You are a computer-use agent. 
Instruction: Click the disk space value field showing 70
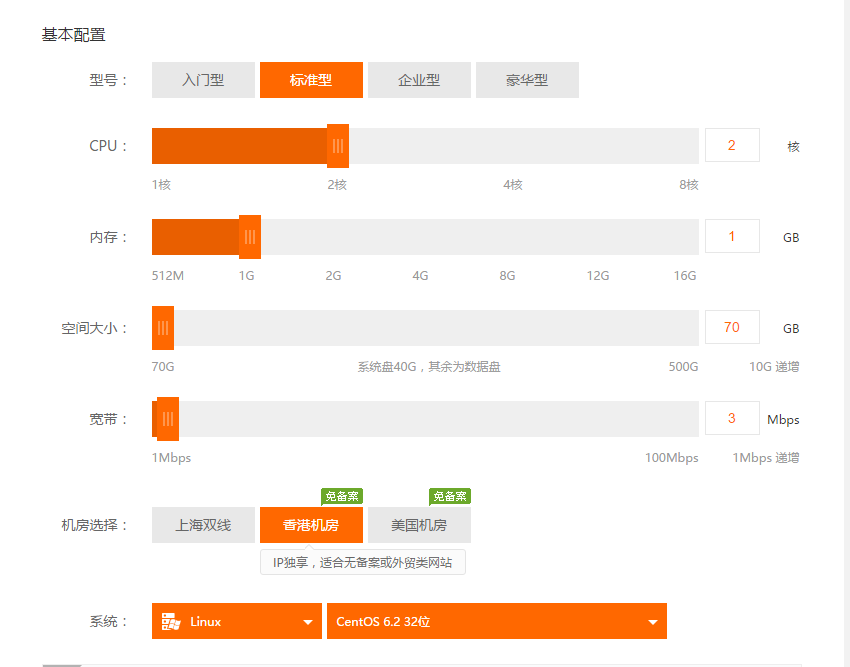point(732,328)
